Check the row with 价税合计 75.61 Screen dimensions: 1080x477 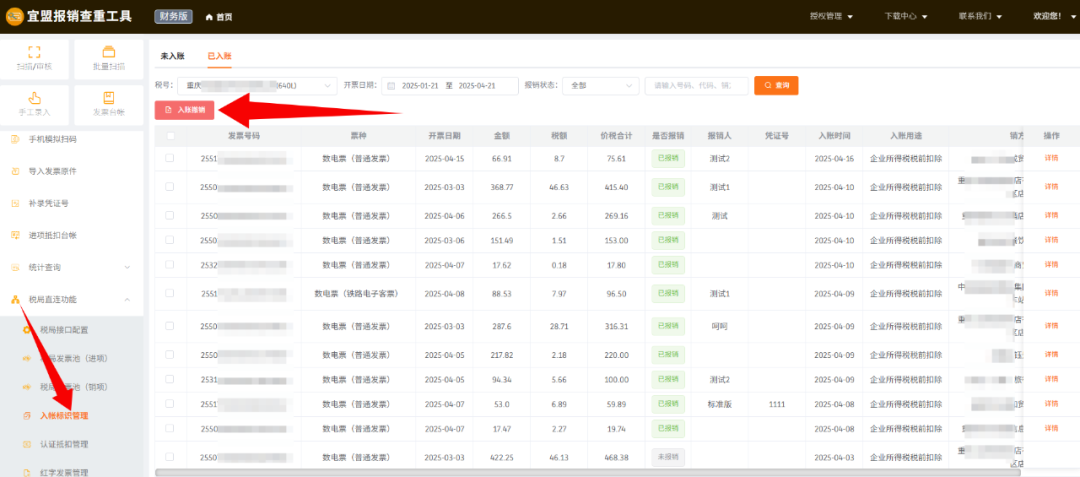(170, 158)
